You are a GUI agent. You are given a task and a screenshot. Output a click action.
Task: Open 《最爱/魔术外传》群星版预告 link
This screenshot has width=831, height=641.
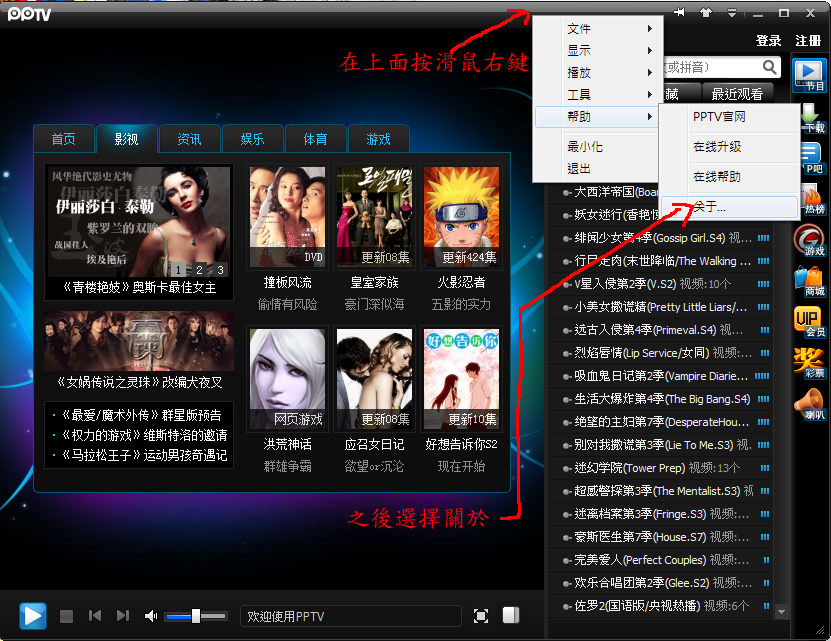pos(142,415)
